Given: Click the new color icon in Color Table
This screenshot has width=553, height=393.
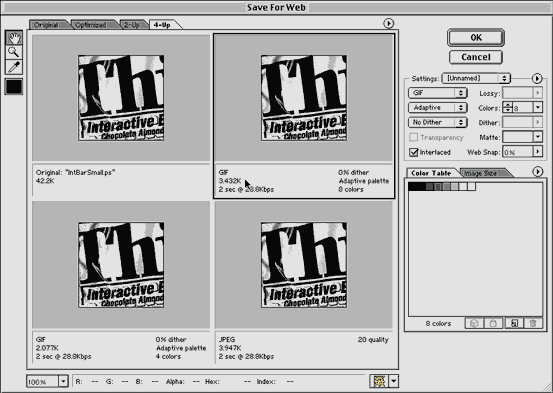Looking at the screenshot, I should pyautogui.click(x=514, y=323).
